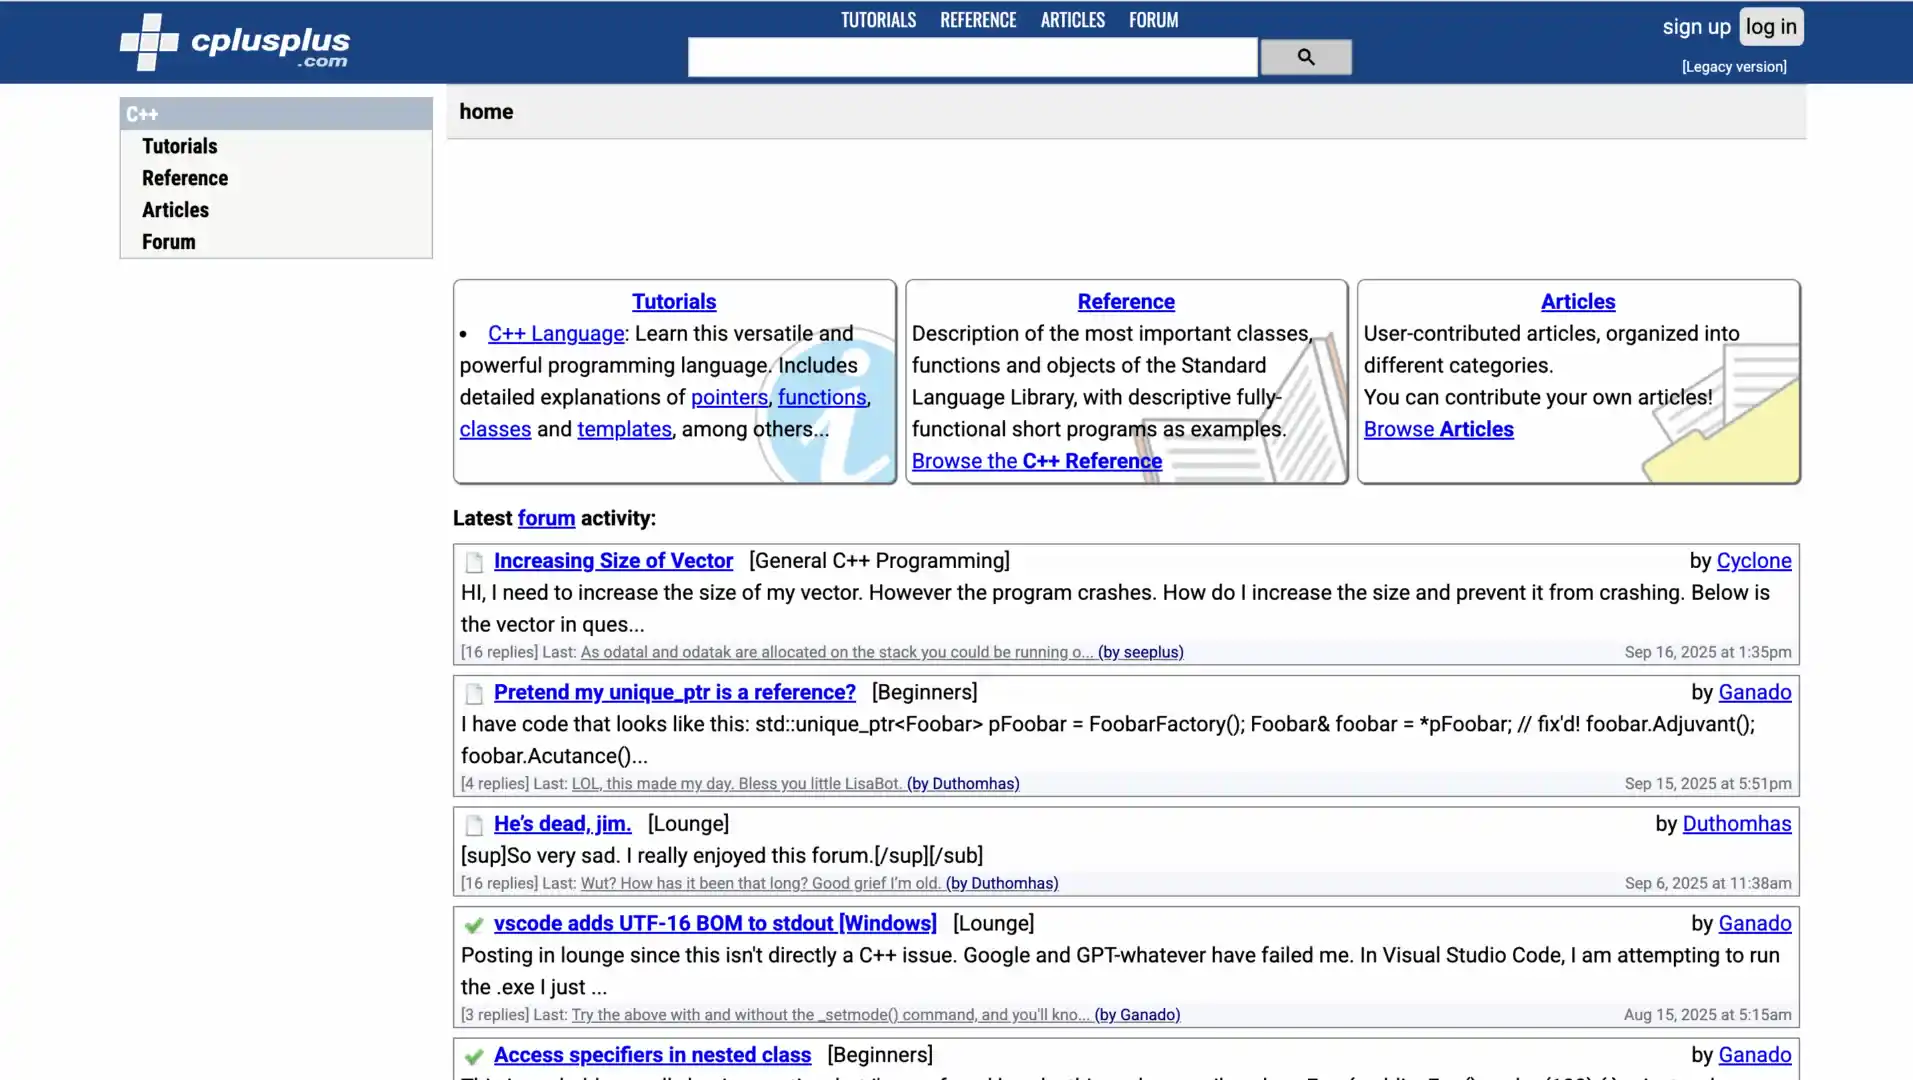Open the Reference card heading link
Image resolution: width=1913 pixels, height=1080 pixels.
1126,302
